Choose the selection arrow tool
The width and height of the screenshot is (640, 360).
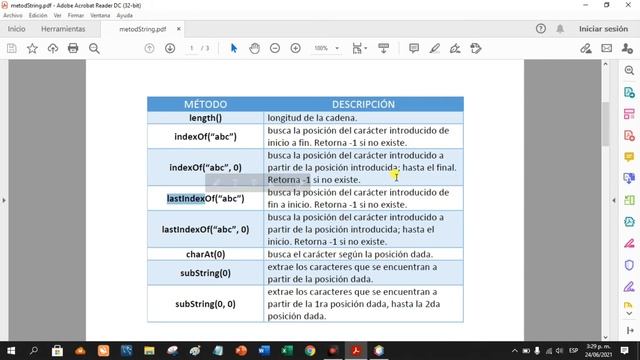click(x=234, y=49)
